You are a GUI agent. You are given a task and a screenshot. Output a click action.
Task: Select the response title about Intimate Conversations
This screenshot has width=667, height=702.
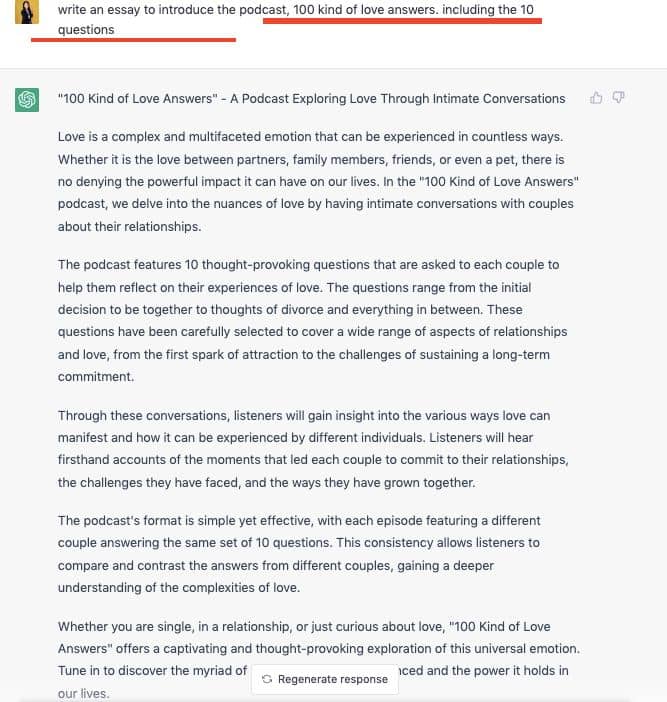pos(311,98)
